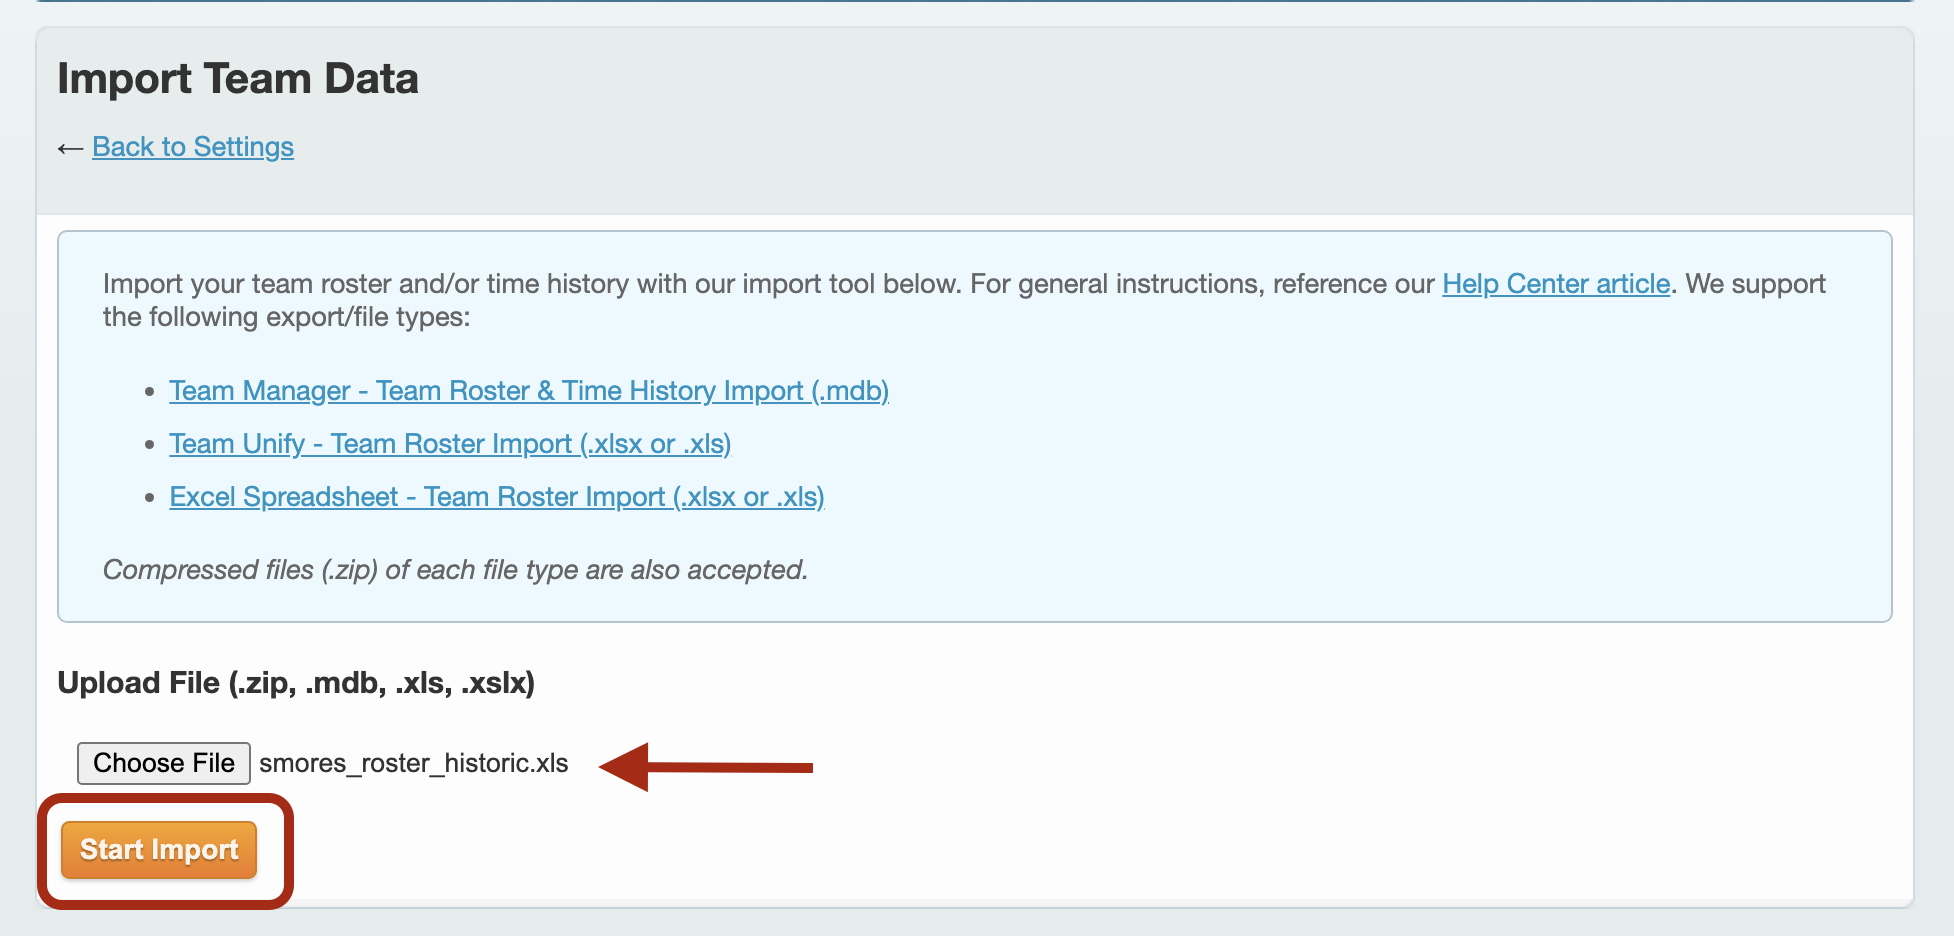Click the 'the following export/file types' text line
Viewport: 1954px width, 936px height.
[x=286, y=318]
